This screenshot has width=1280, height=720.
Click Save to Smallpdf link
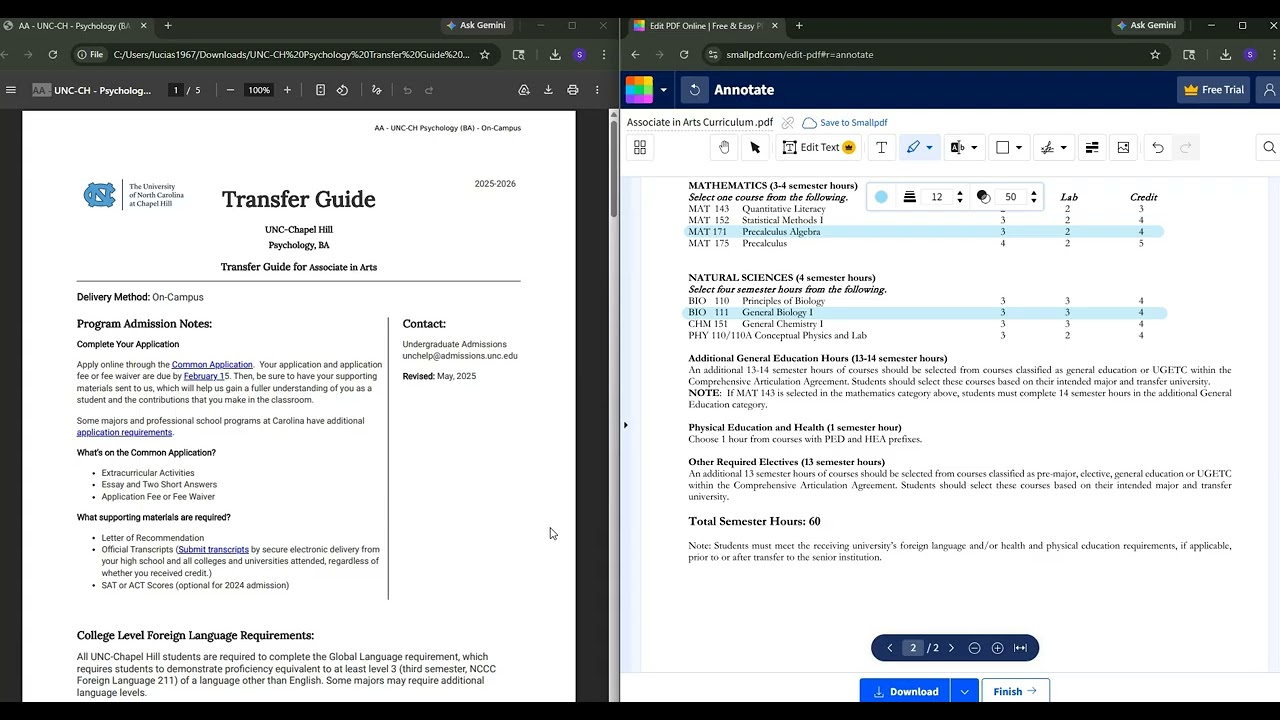845,123
